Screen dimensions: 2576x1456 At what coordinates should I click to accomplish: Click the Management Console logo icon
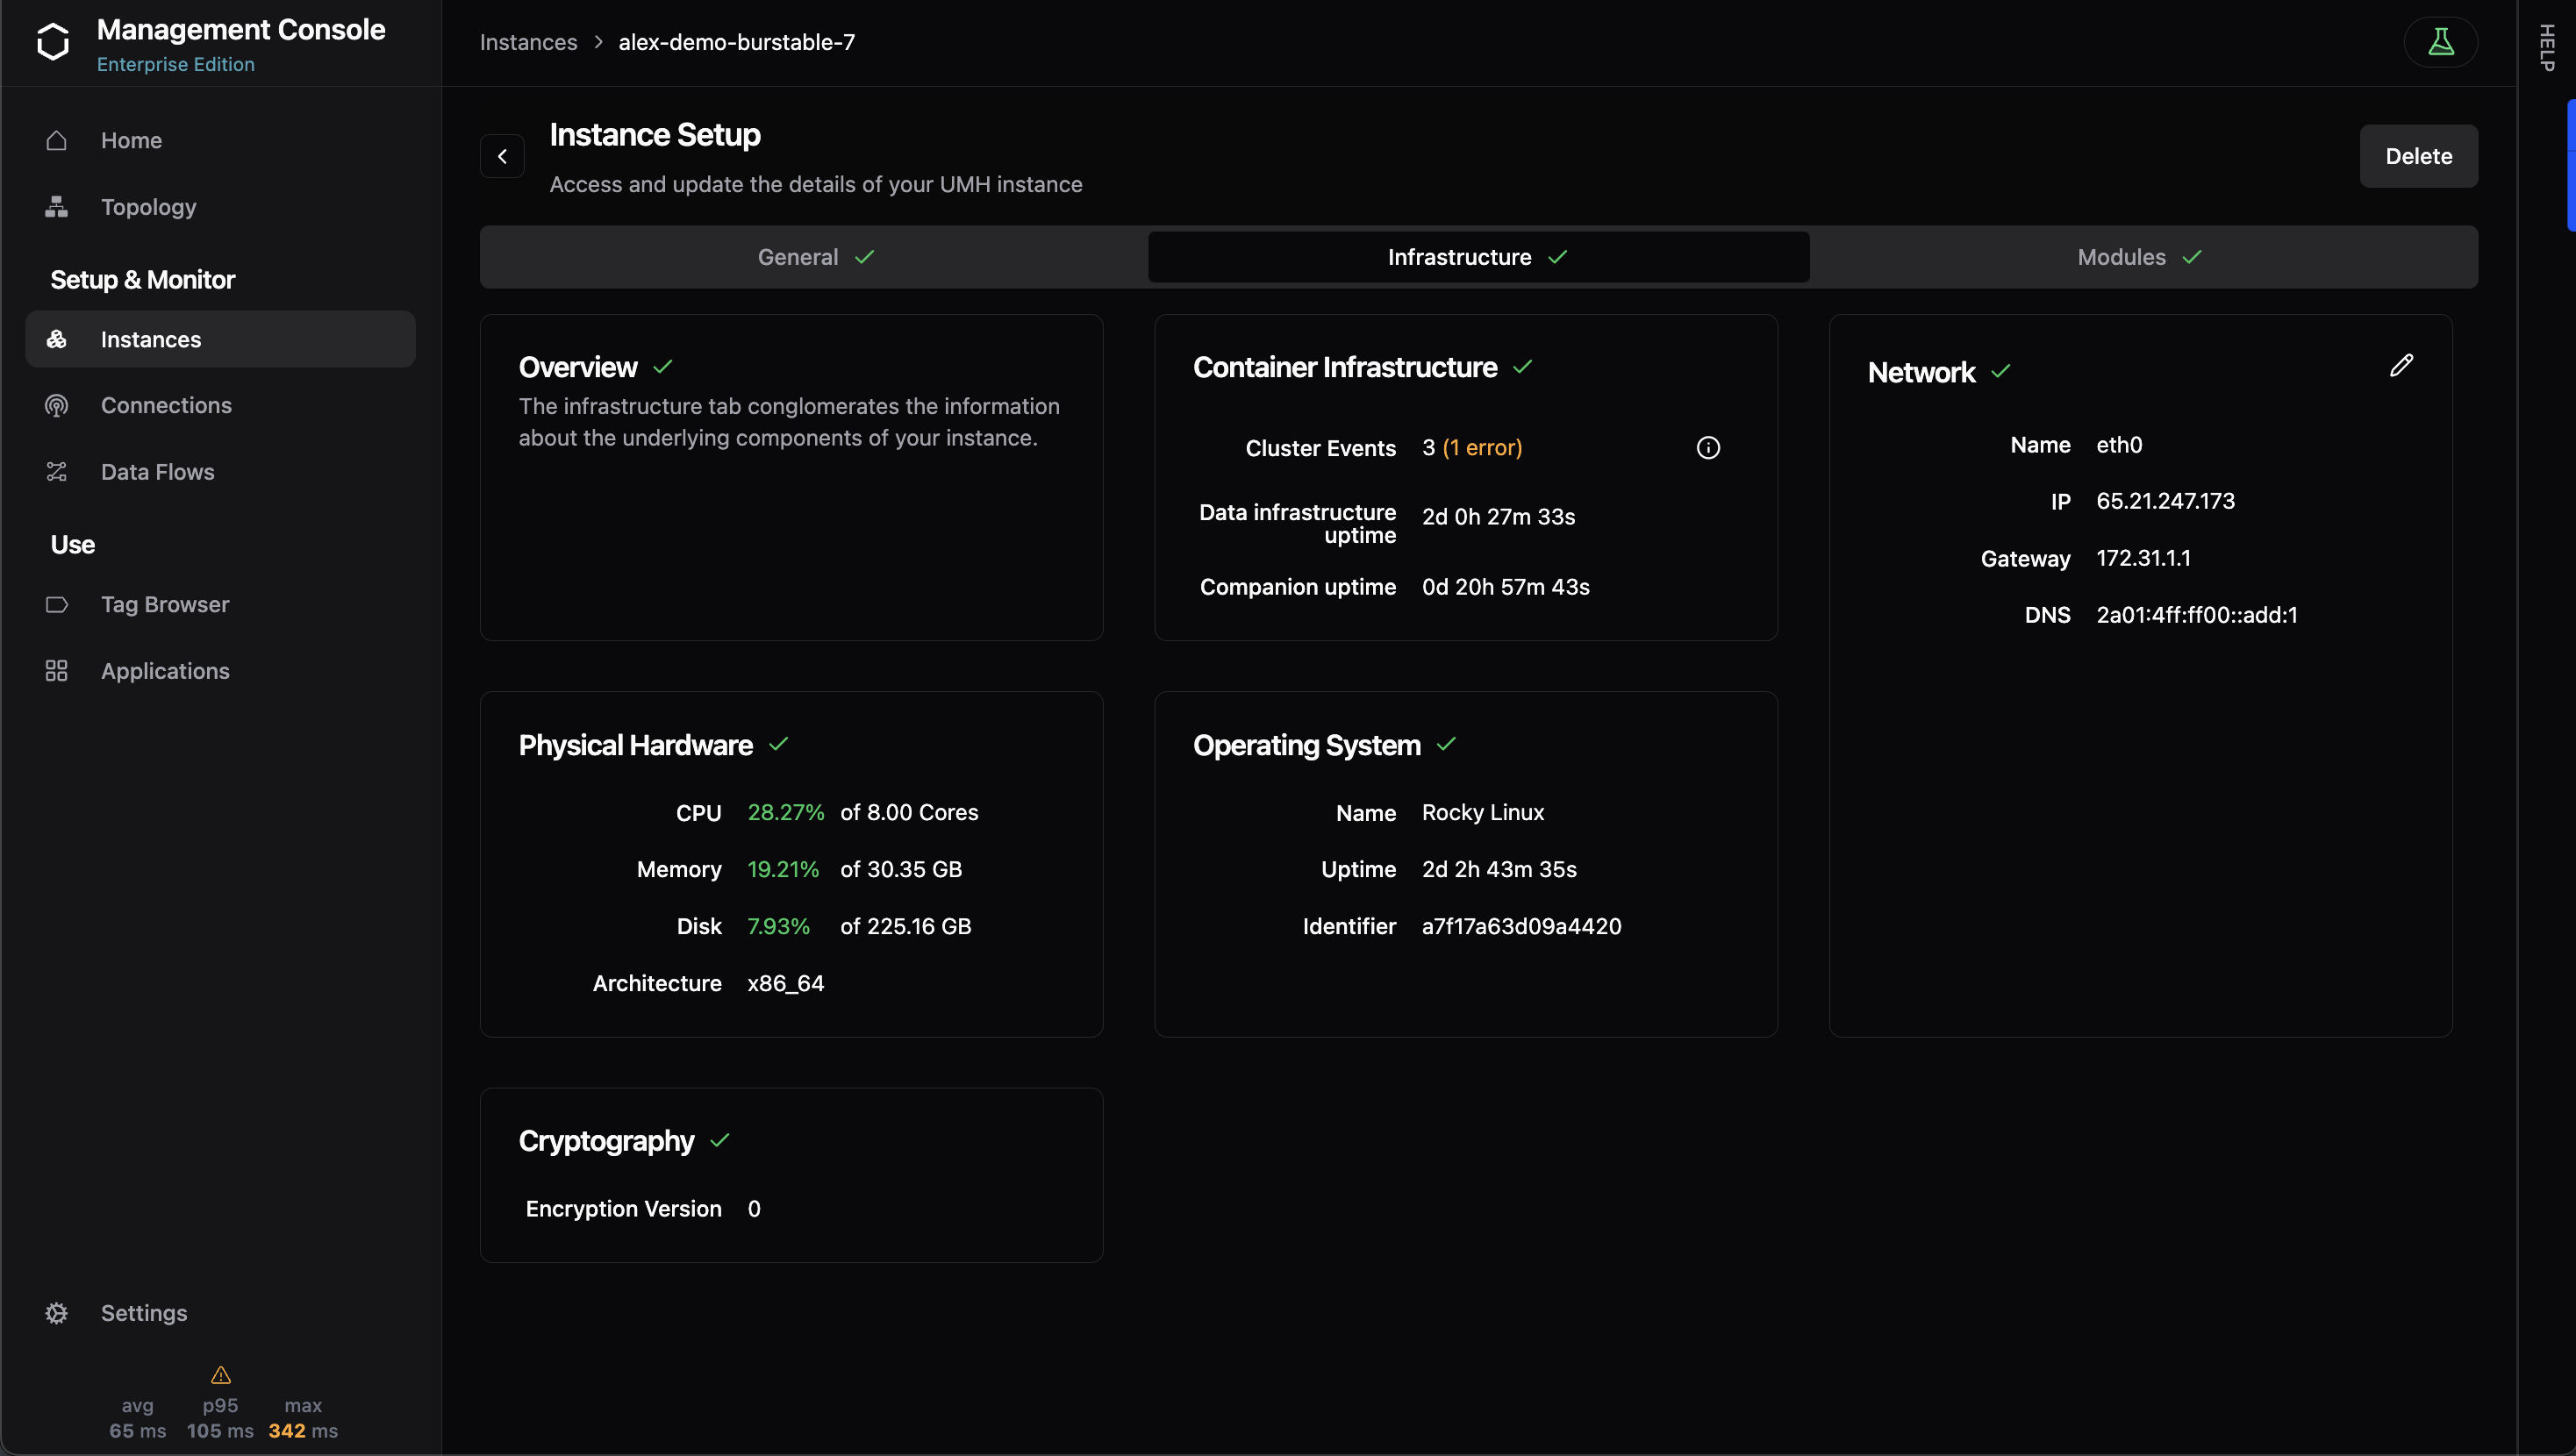click(x=53, y=42)
